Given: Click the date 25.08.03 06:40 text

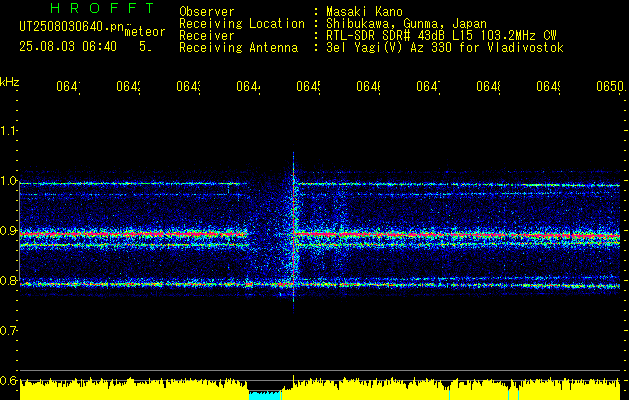Looking at the screenshot, I should 68,47.
